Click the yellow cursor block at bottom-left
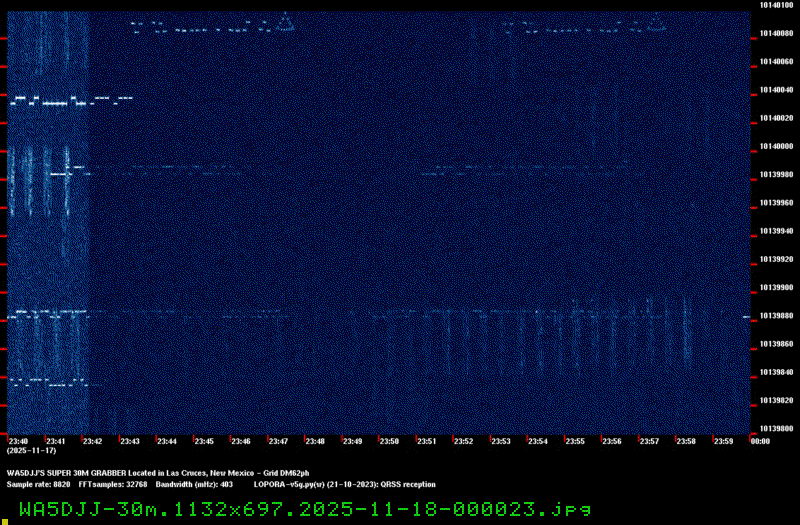 (4, 520)
